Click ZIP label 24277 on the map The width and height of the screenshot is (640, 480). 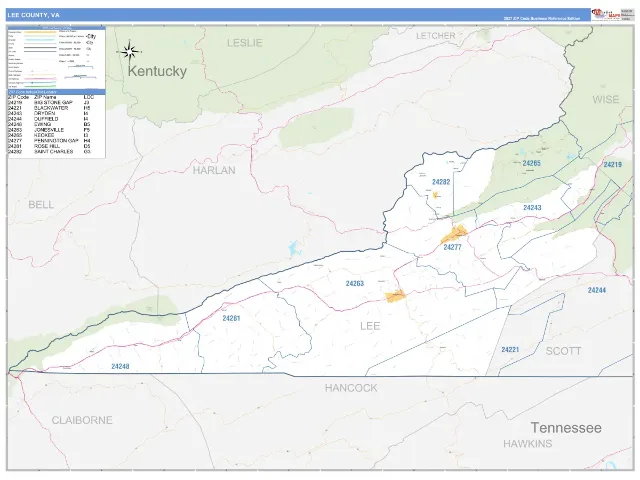[x=452, y=247]
